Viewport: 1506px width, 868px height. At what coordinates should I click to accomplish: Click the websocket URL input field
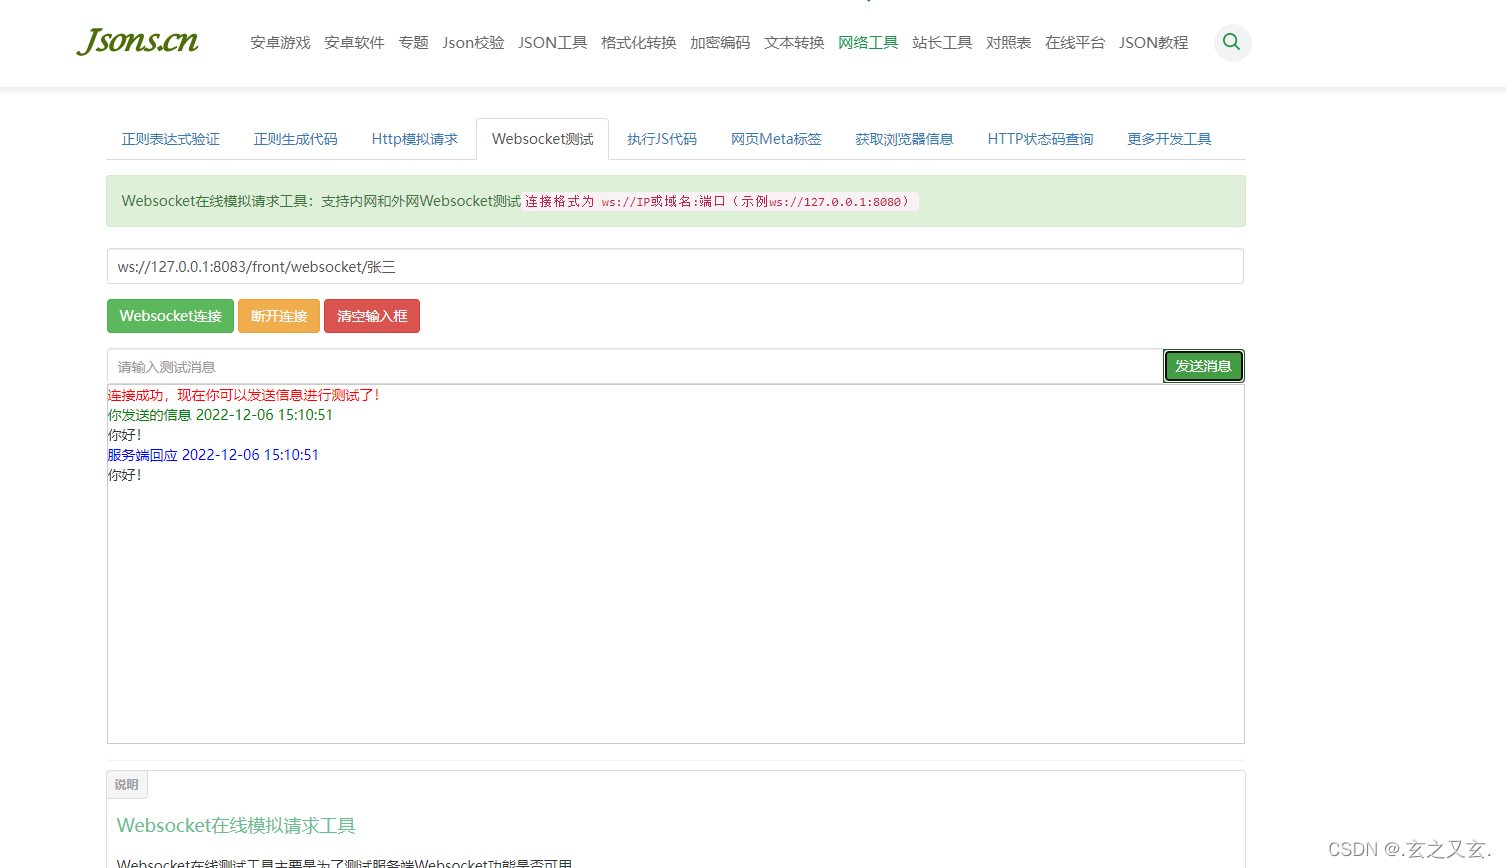(675, 266)
